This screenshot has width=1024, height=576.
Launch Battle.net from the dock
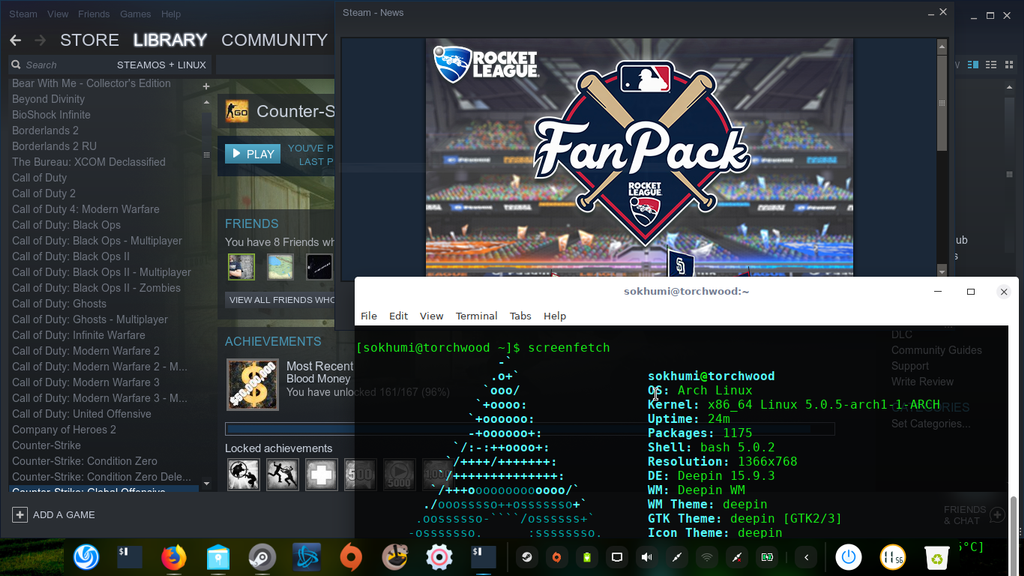tap(307, 557)
